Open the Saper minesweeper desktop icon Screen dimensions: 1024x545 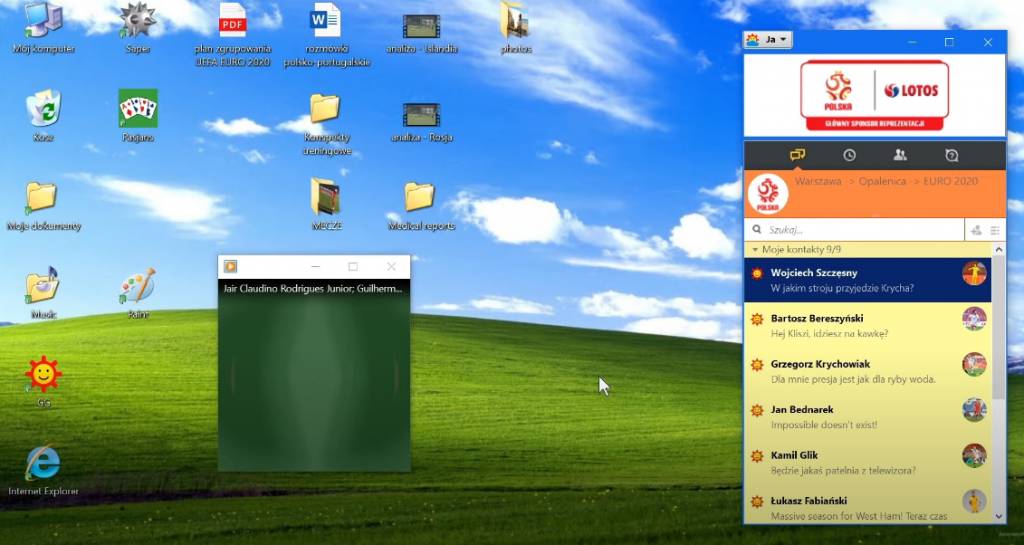[138, 21]
